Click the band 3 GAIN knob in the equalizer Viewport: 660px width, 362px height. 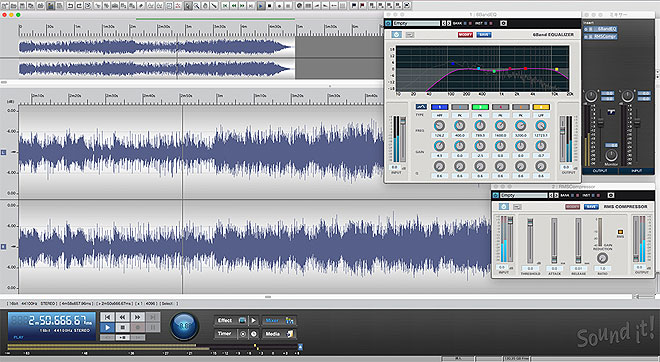click(x=480, y=146)
